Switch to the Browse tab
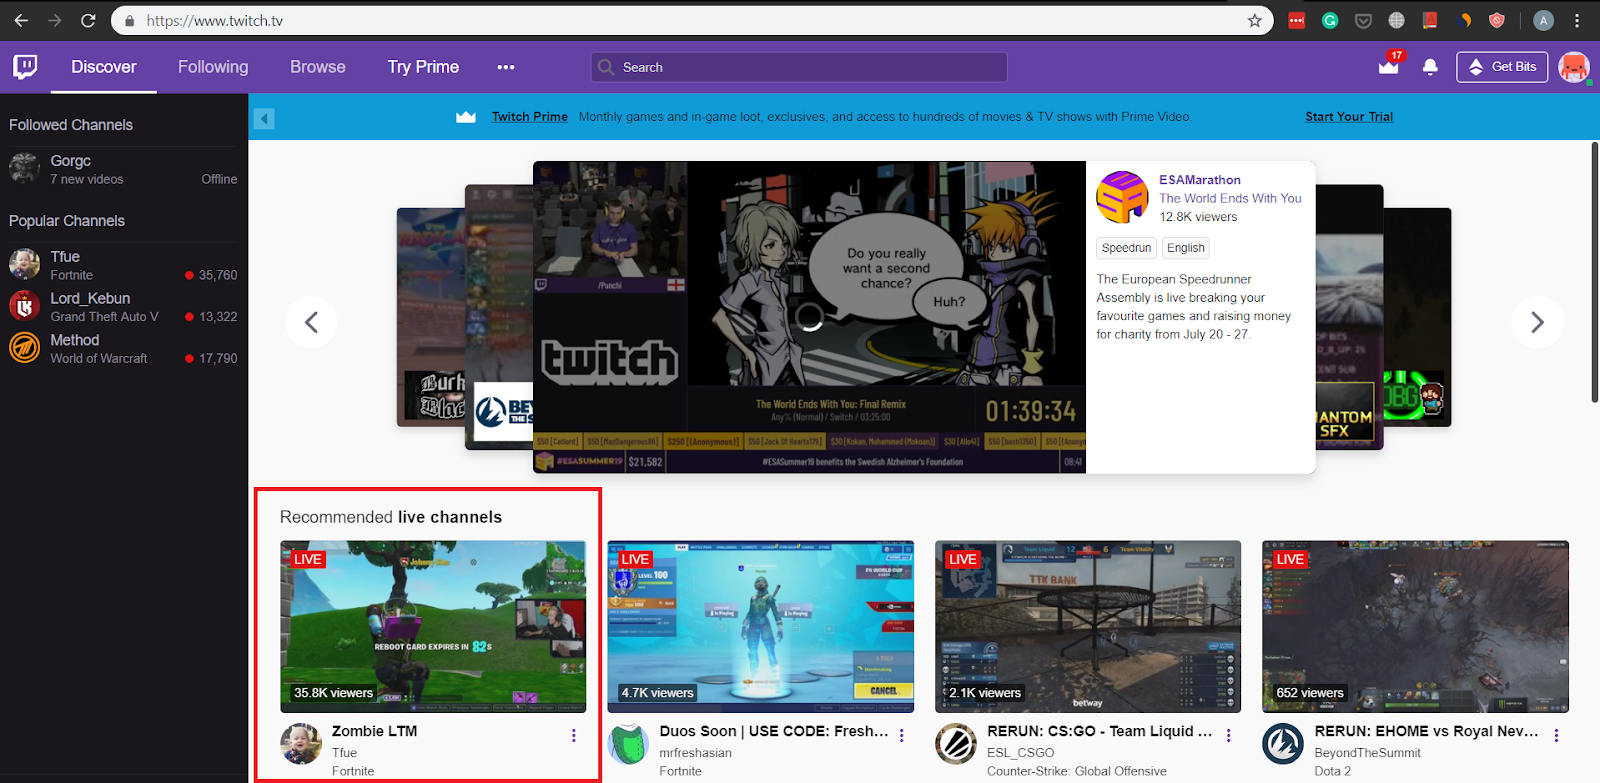1600x783 pixels. pos(318,67)
